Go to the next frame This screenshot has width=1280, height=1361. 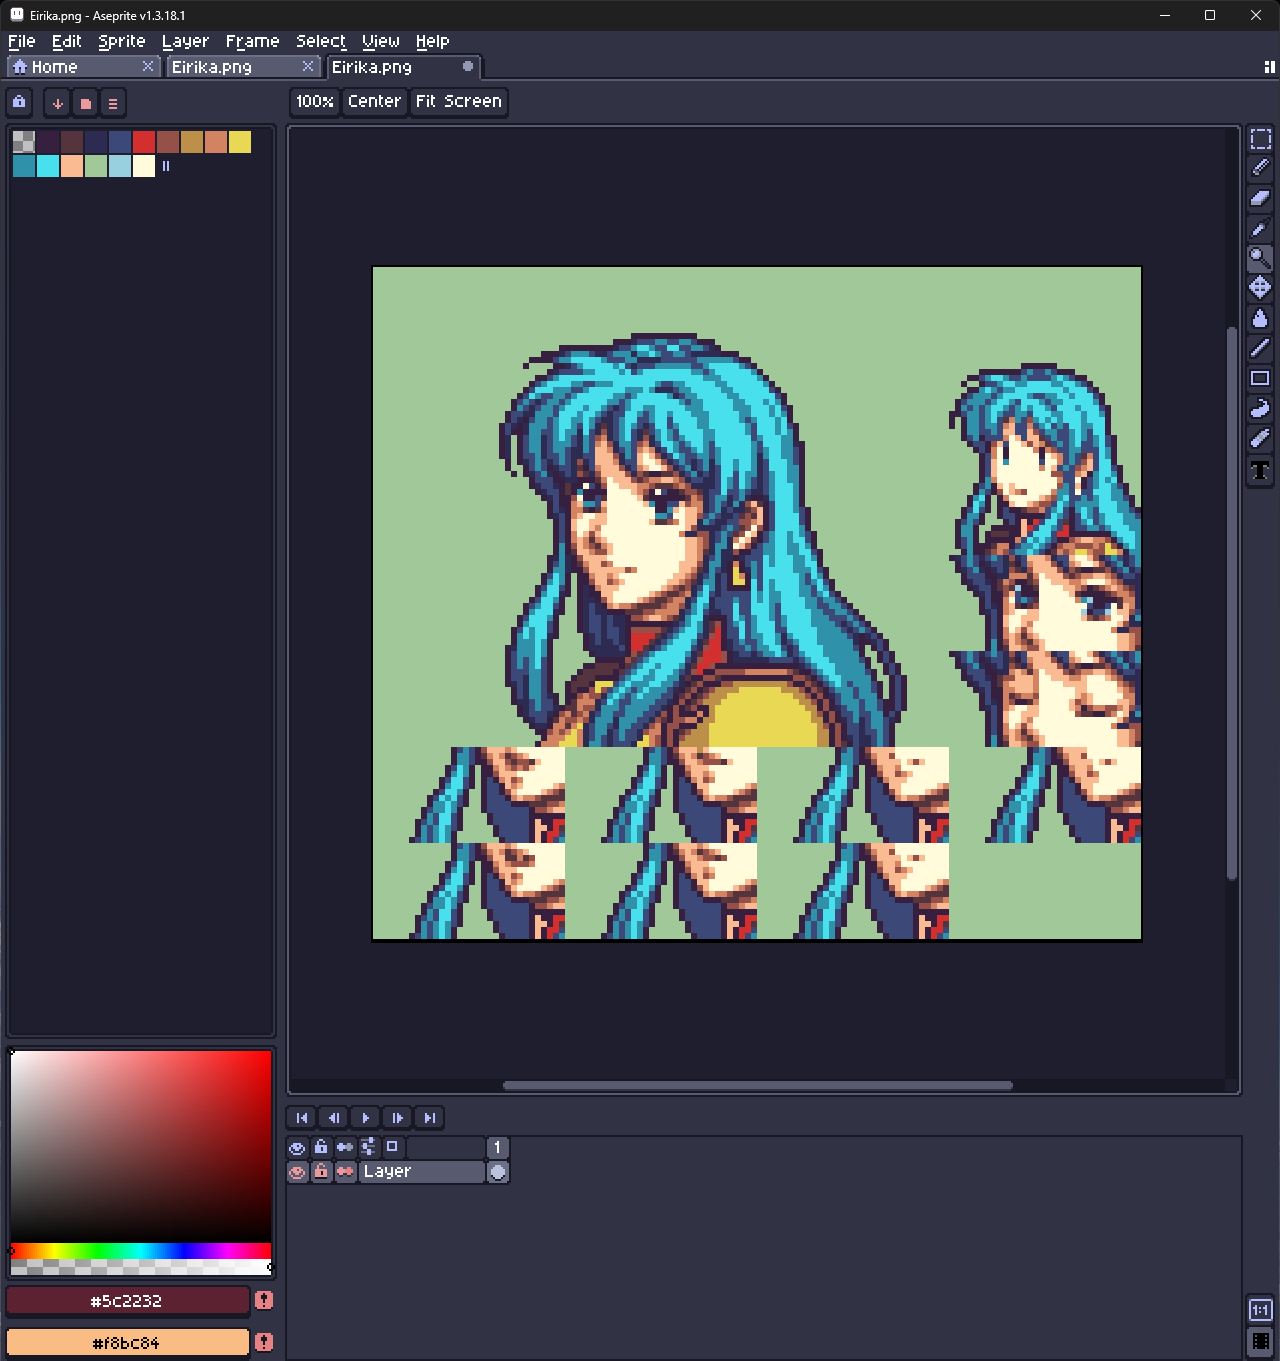(398, 1118)
